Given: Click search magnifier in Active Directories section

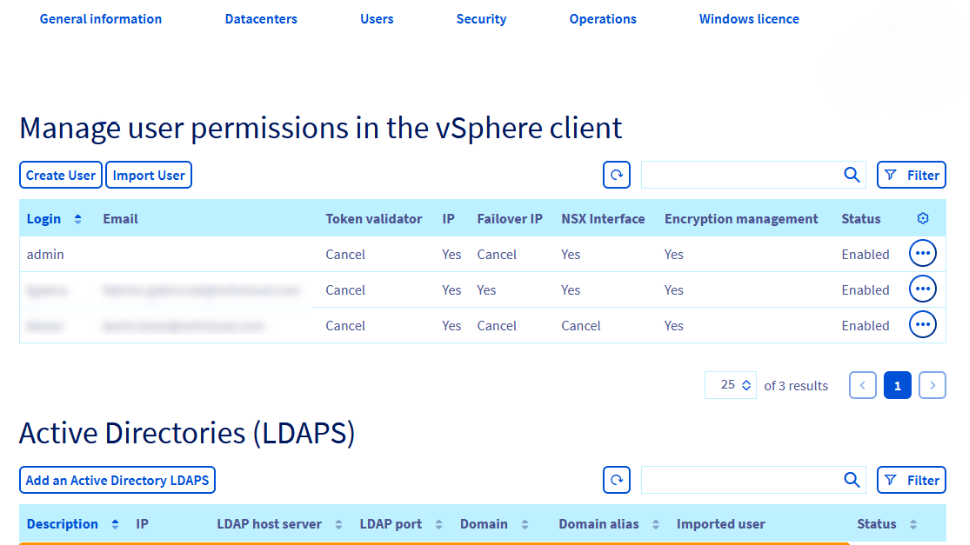Looking at the screenshot, I should pos(852,480).
